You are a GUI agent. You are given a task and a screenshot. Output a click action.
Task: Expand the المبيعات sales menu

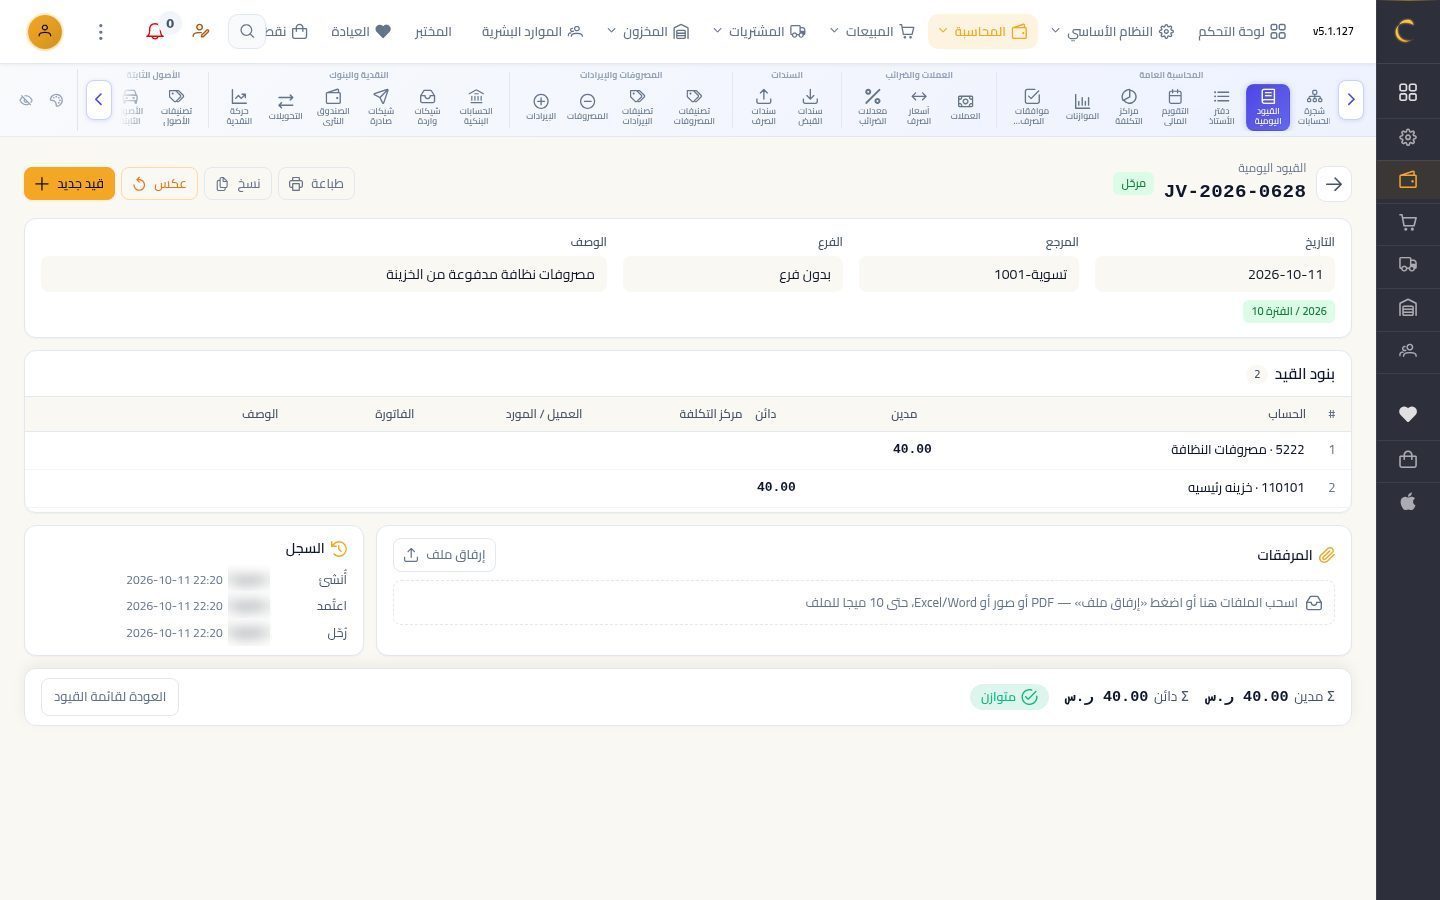click(872, 32)
